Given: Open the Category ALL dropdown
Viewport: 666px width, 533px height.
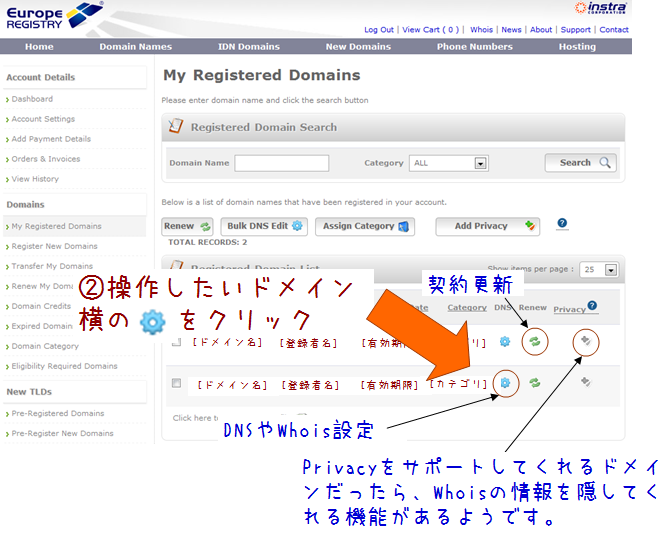Looking at the screenshot, I should tap(449, 163).
